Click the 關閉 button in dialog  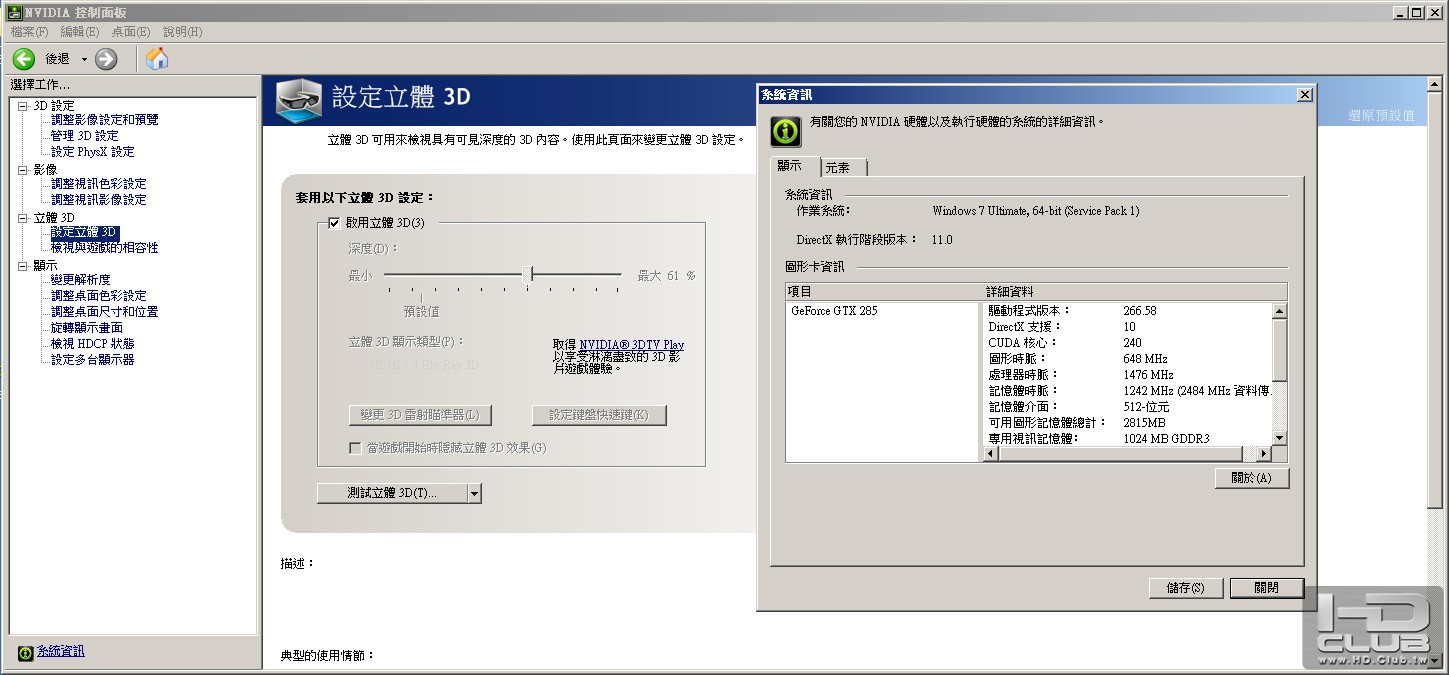tap(1267, 588)
